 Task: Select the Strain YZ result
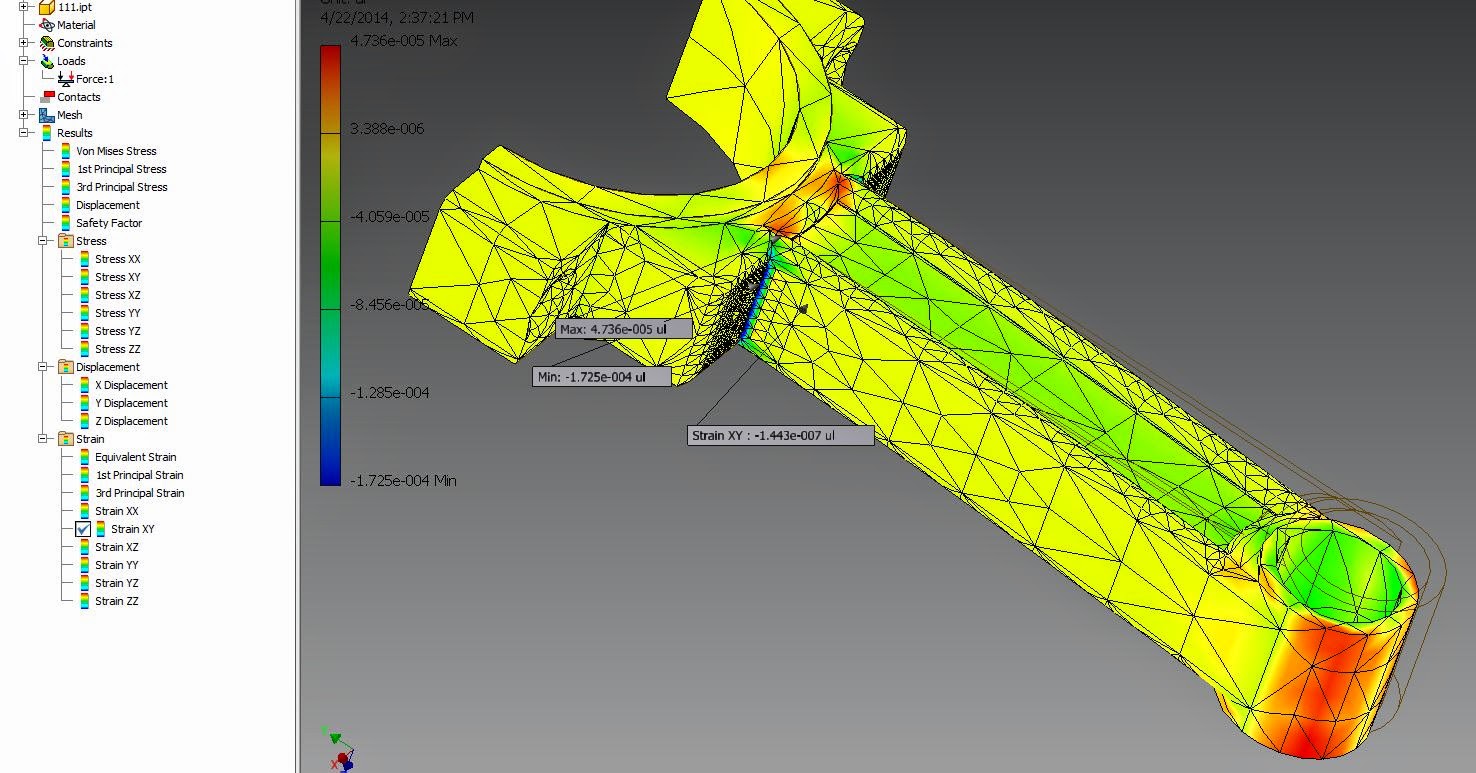[x=117, y=583]
